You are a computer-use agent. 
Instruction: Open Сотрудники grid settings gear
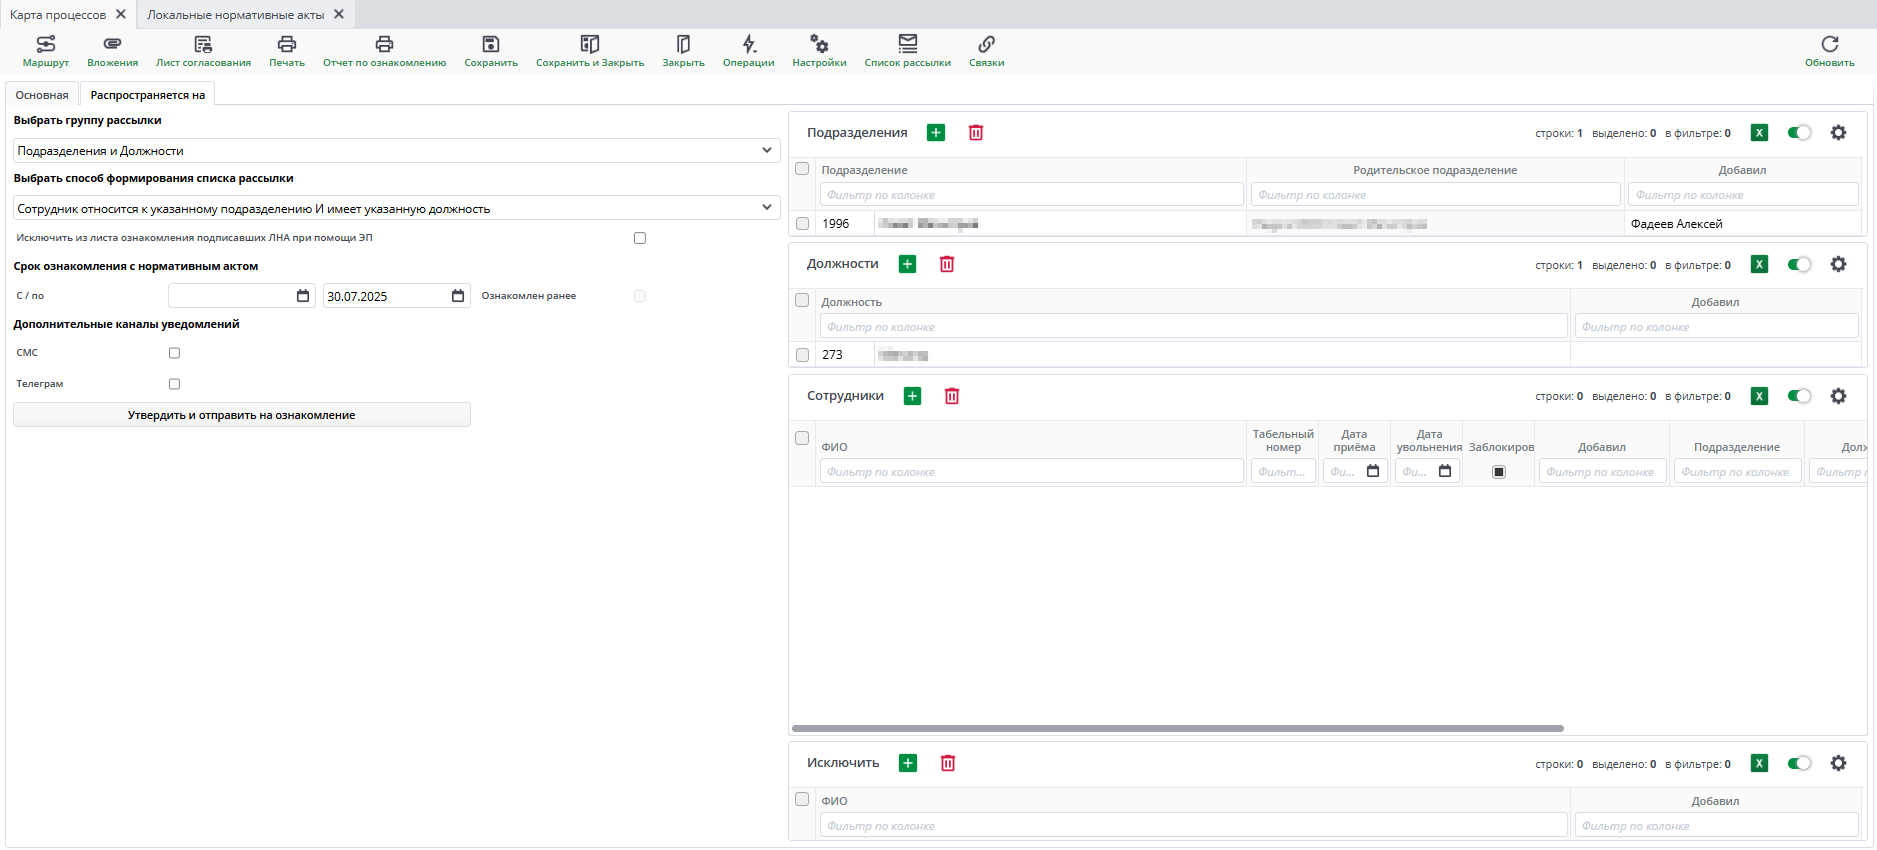click(x=1838, y=396)
